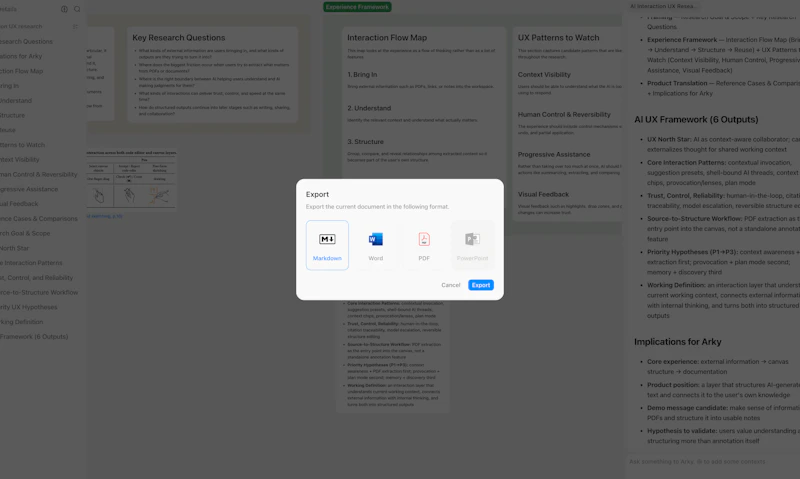Open Framework (6 Outputs) outline entry

tap(34, 337)
